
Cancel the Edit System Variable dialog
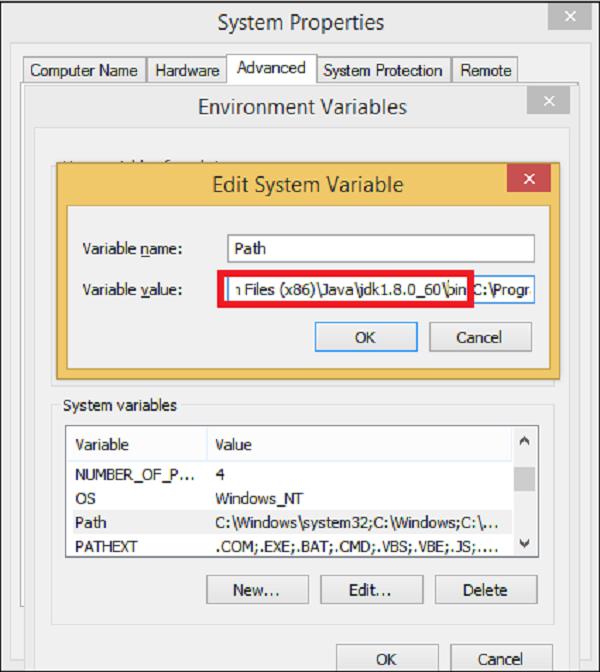(480, 337)
